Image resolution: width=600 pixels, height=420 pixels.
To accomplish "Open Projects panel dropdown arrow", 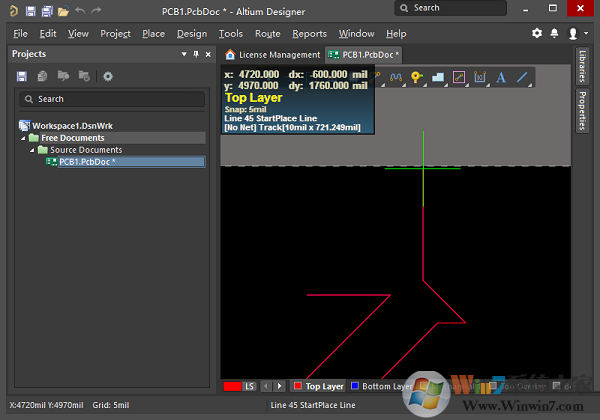I will (184, 54).
